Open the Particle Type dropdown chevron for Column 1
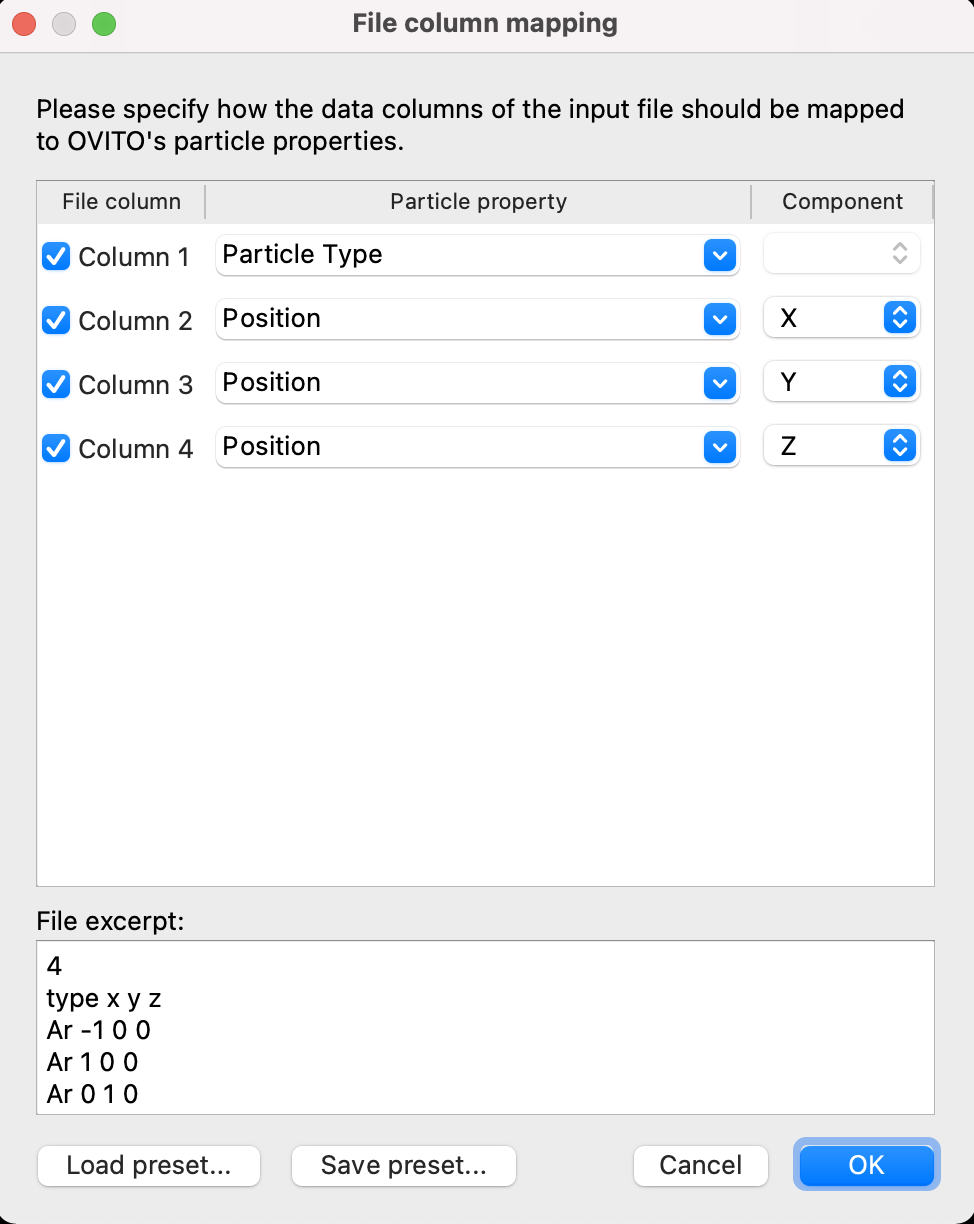The image size is (974, 1224). 719,256
